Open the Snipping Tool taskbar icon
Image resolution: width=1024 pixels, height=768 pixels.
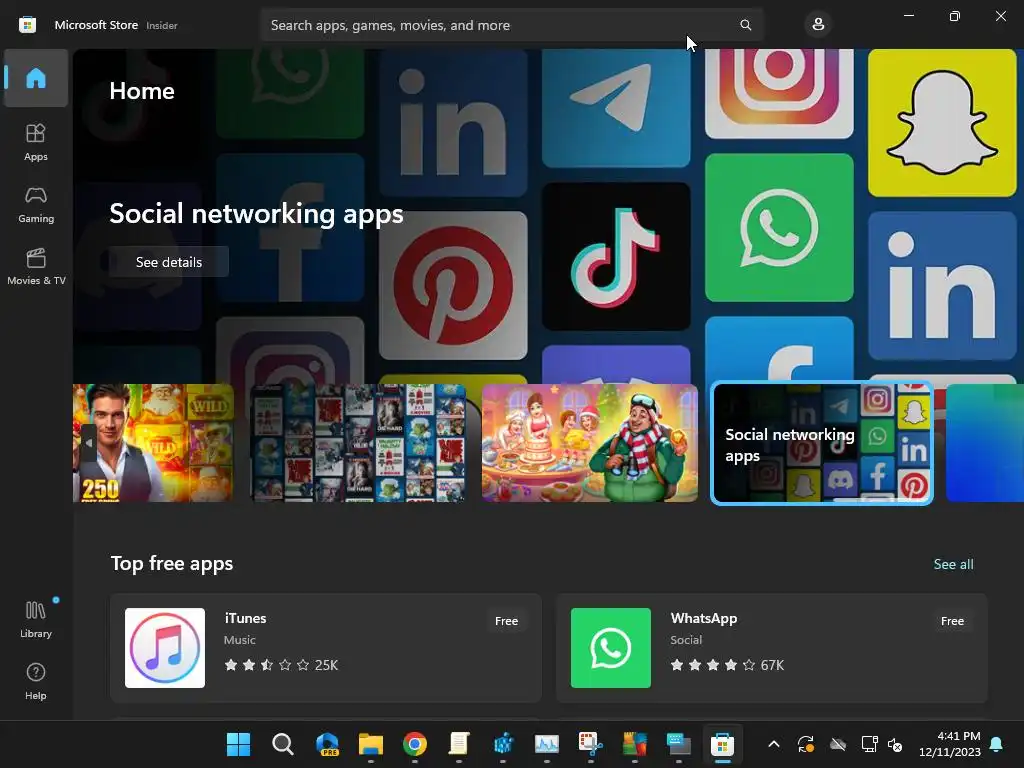[x=590, y=744]
